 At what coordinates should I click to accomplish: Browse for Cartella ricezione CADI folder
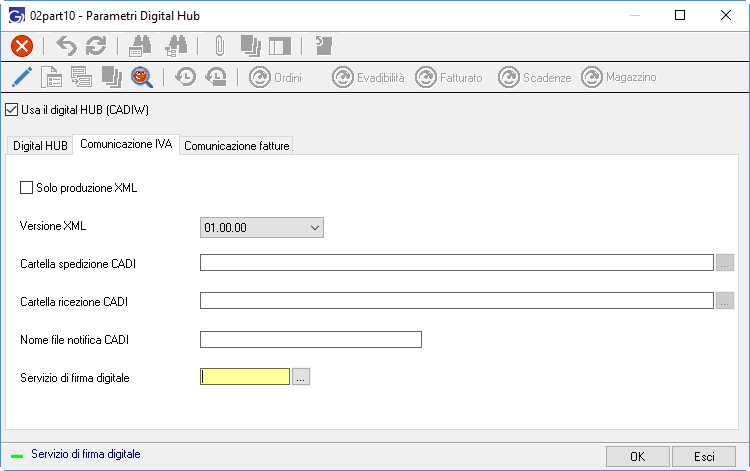(725, 301)
